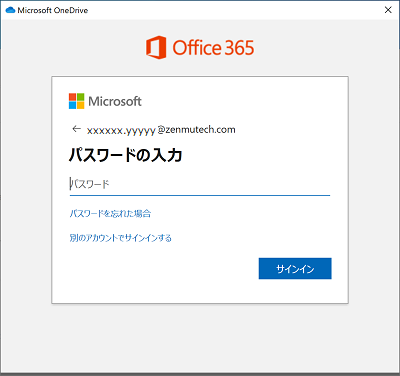The height and width of the screenshot is (376, 400).
Task: Open the パスワードを忘れた場合 link
Action: point(110,213)
